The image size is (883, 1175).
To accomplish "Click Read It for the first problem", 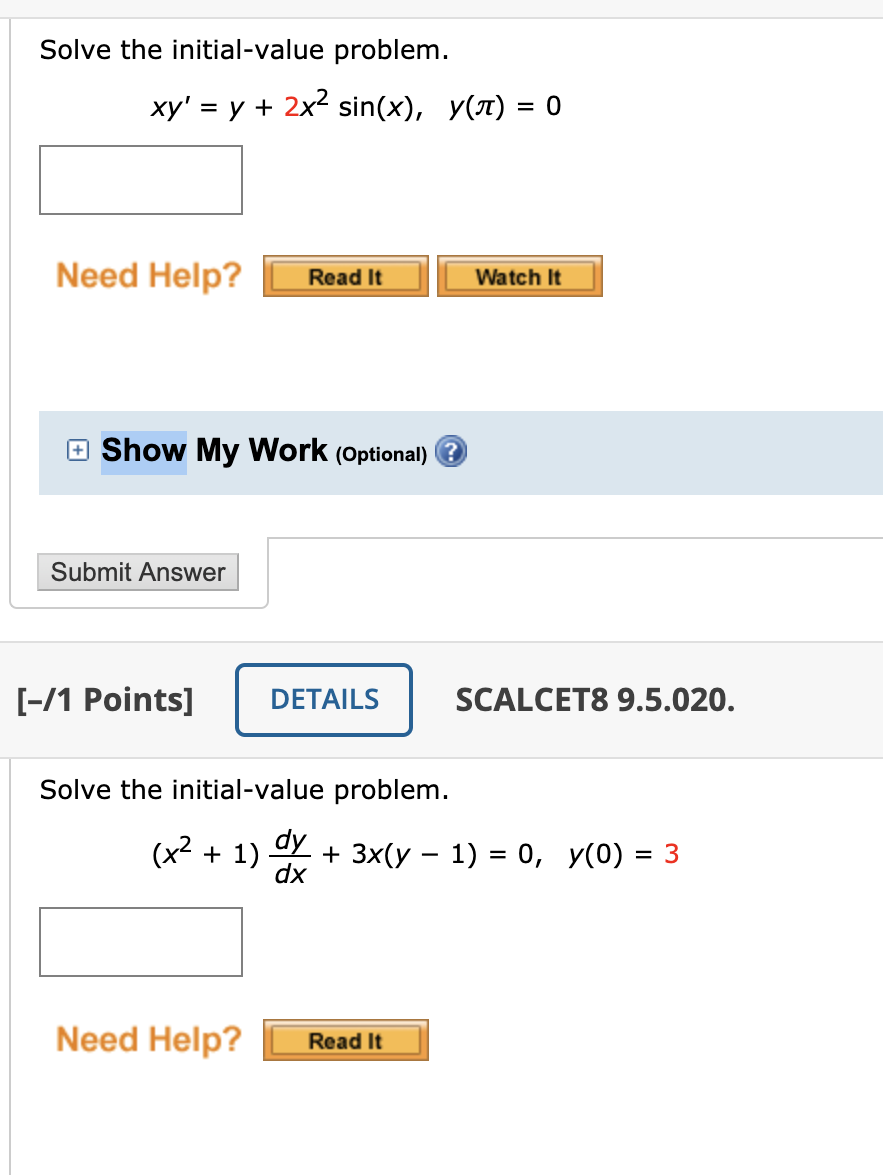I will click(345, 275).
